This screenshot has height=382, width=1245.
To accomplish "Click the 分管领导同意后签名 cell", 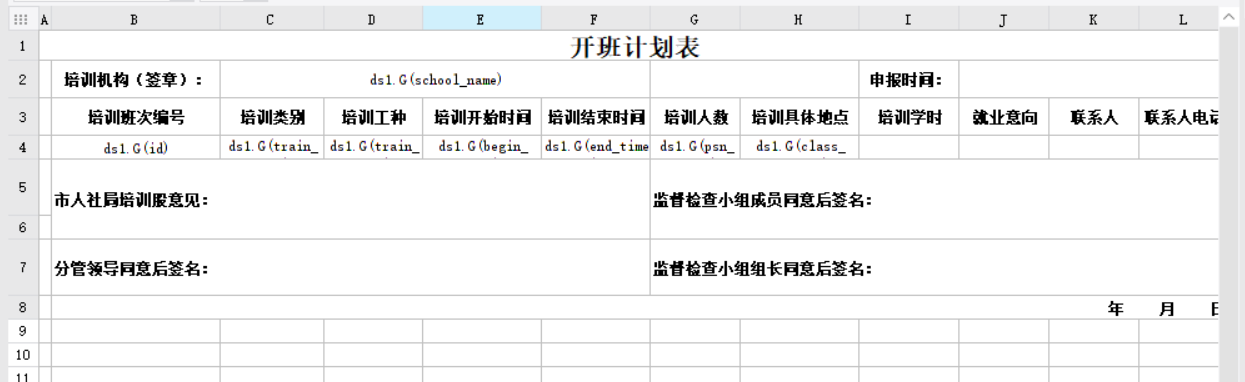I will point(350,268).
